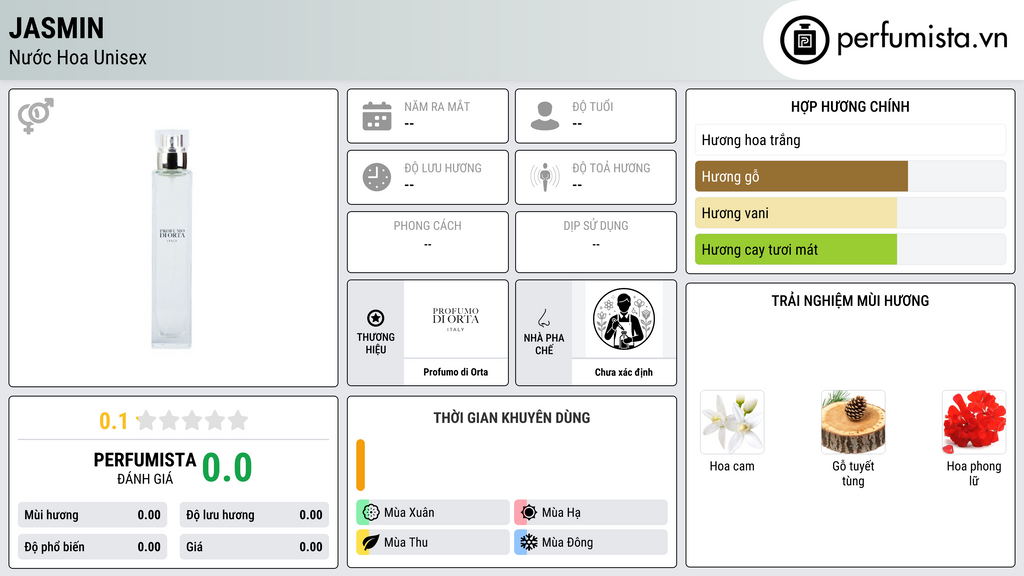
Task: Open the Profumo di Orta brand logo
Action: coord(456,319)
